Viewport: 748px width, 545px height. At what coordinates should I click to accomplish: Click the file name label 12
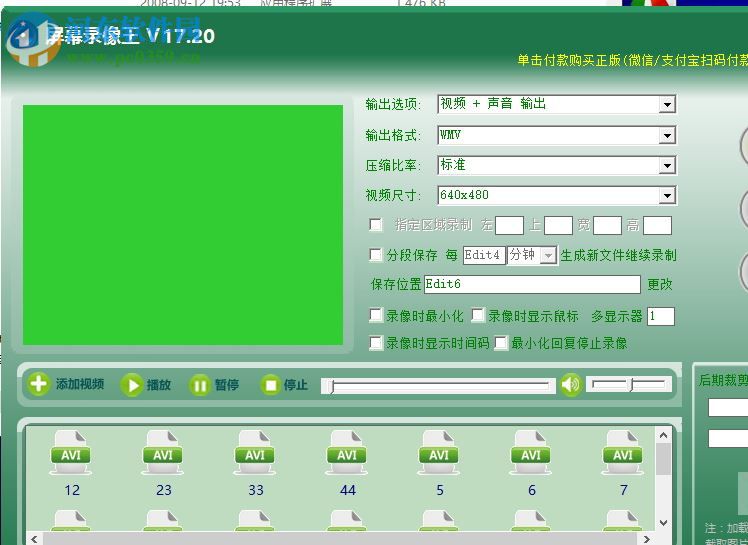point(72,490)
